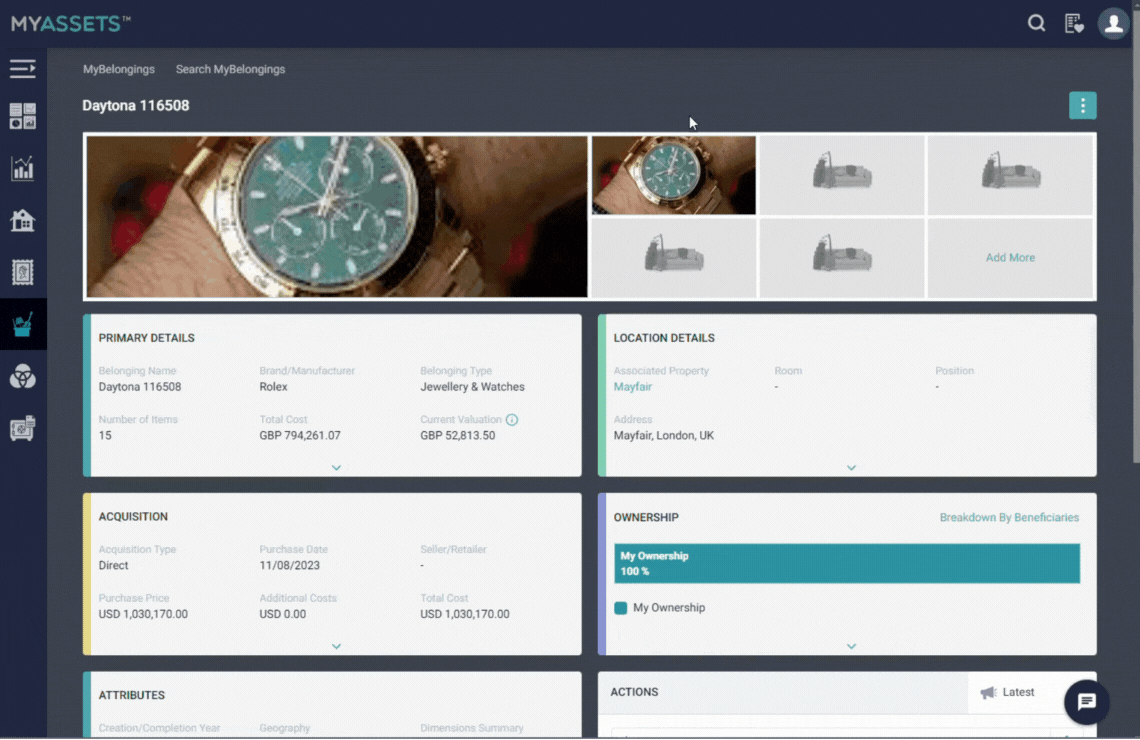Click the Direct acquisition type value
The image size is (1140, 740).
113,566
